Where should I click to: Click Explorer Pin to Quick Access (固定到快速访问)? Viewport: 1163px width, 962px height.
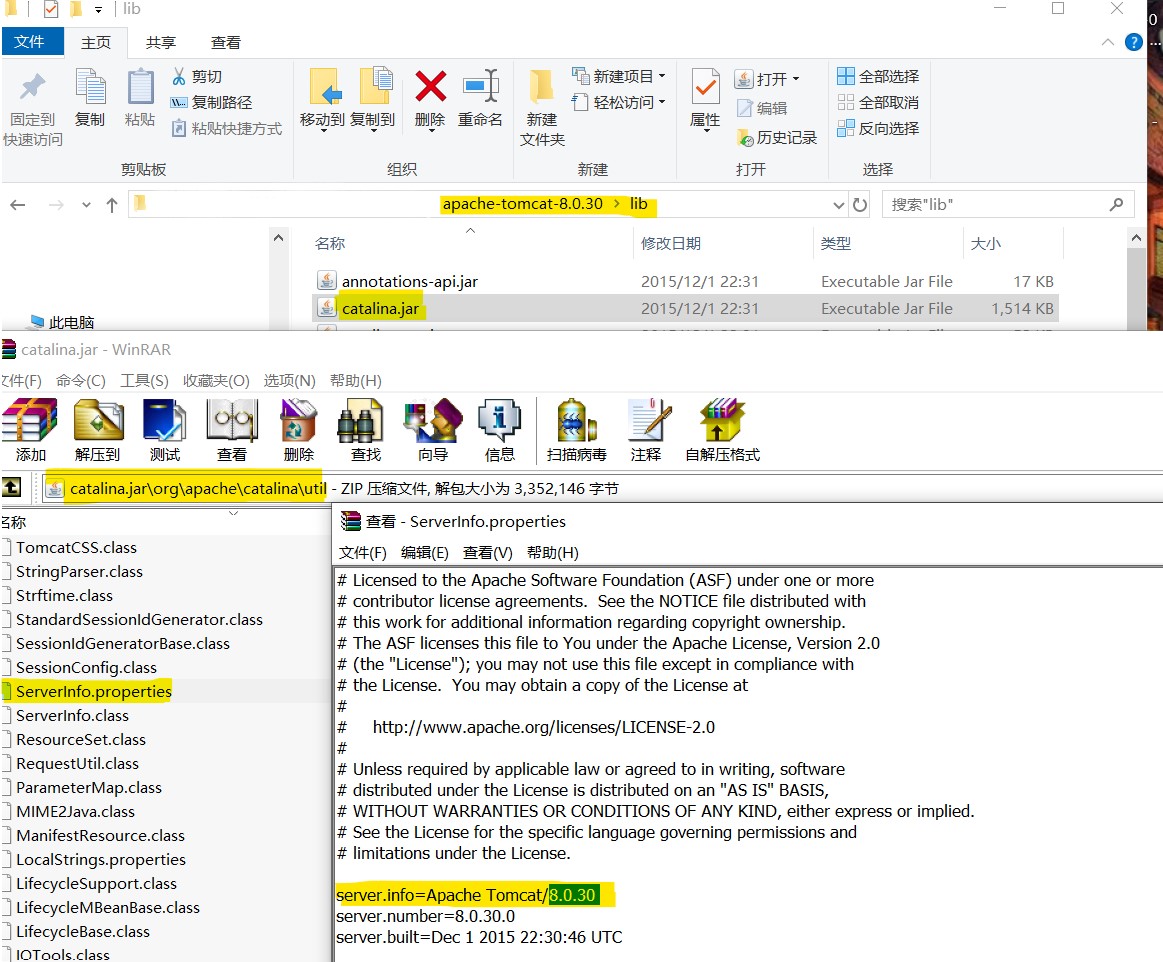(x=33, y=108)
